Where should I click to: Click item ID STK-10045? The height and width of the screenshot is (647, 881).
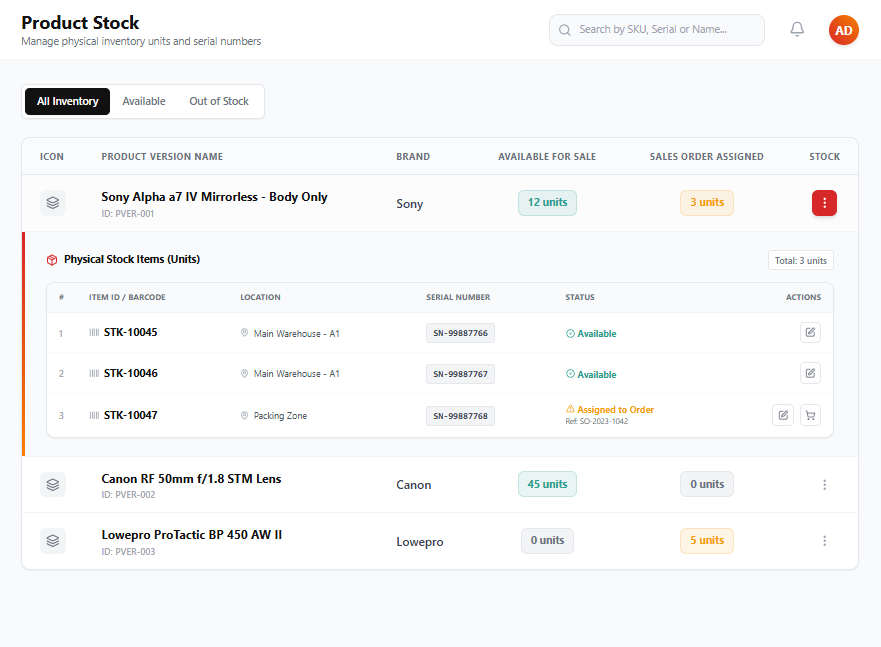pyautogui.click(x=130, y=332)
